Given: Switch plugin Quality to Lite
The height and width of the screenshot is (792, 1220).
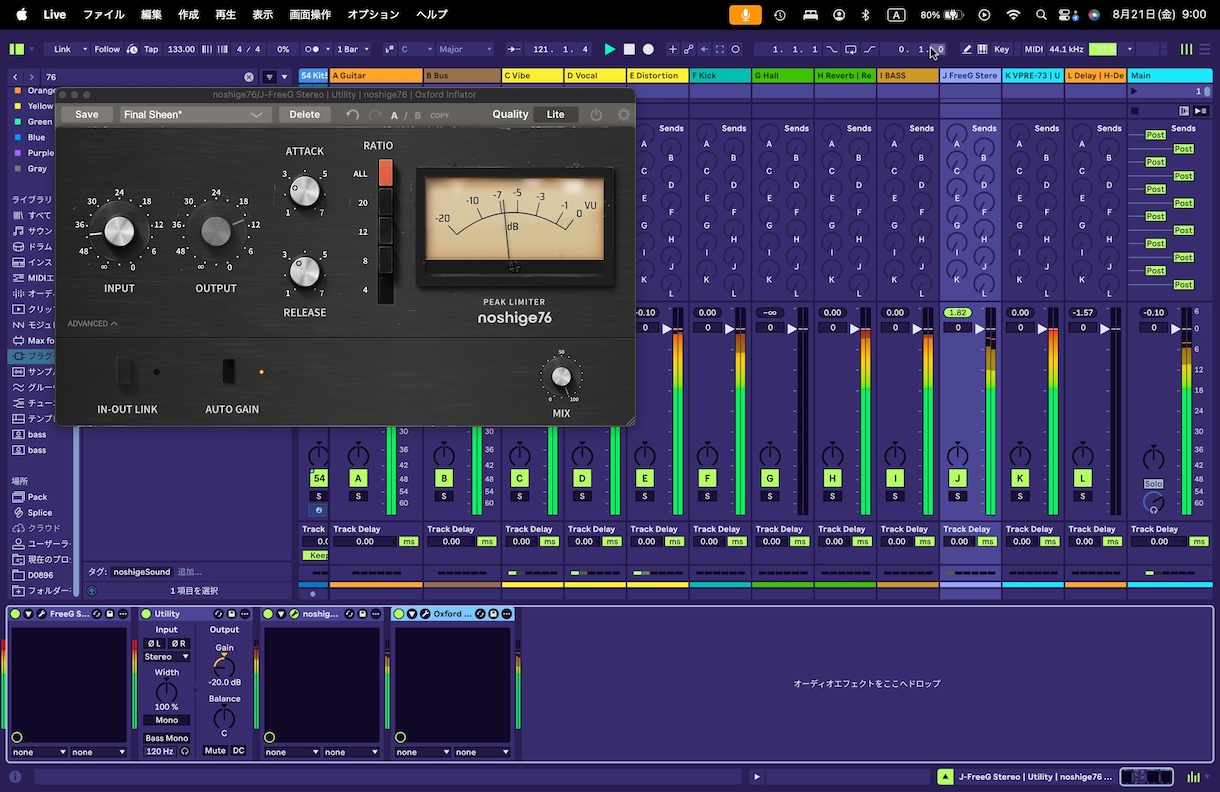Looking at the screenshot, I should (x=555, y=114).
